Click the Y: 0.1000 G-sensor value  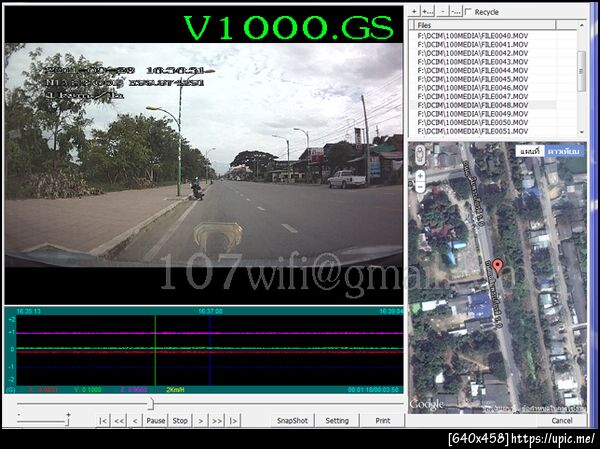pyautogui.click(x=88, y=390)
